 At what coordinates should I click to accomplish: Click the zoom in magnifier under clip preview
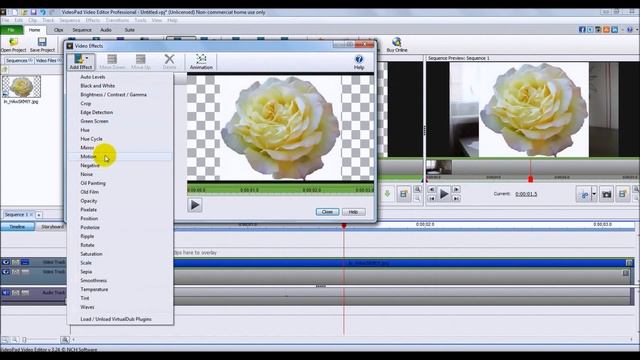[417, 189]
